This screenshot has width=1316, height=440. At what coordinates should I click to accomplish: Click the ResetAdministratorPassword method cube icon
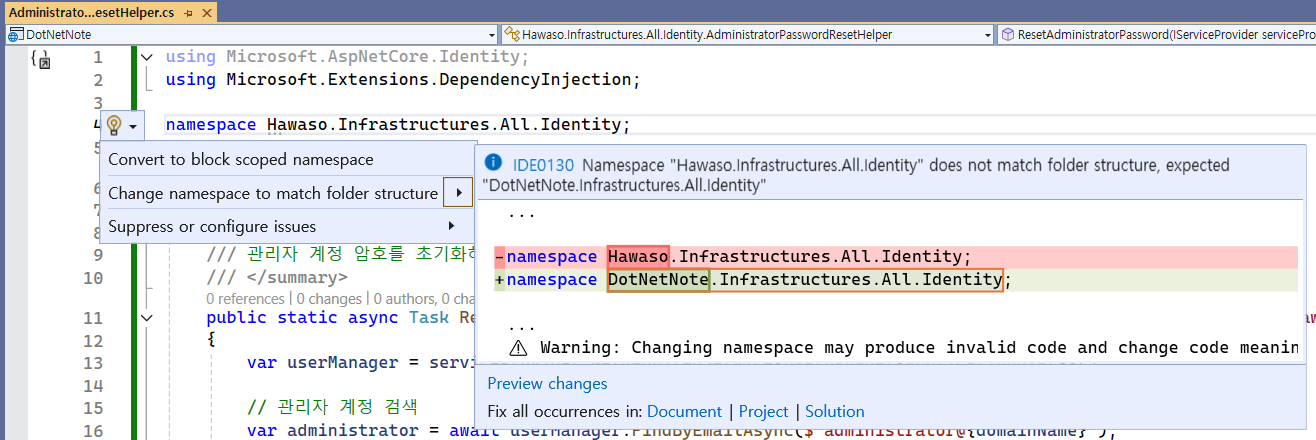(x=1007, y=34)
